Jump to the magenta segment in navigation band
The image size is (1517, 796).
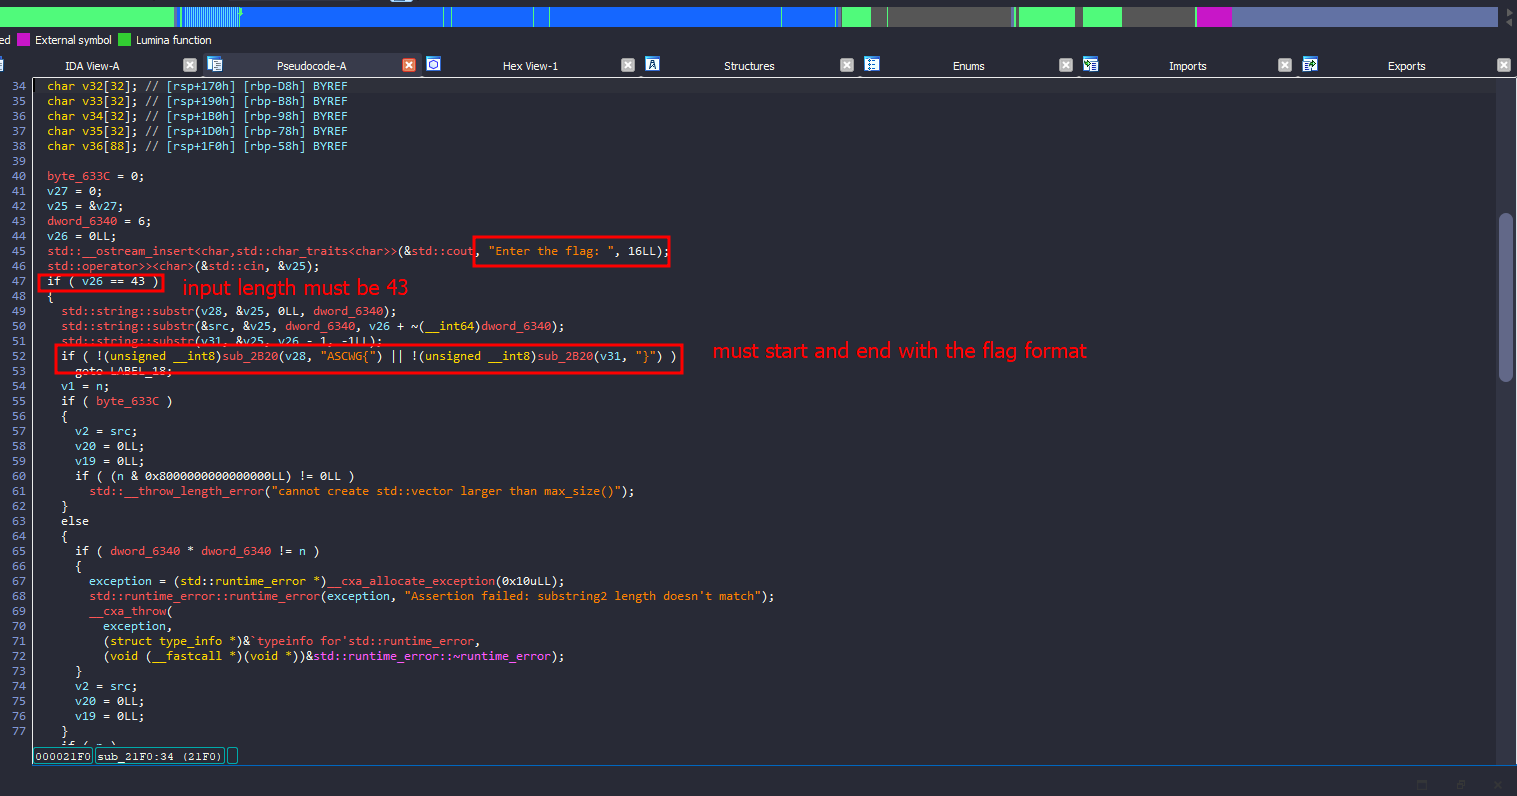(x=1213, y=17)
